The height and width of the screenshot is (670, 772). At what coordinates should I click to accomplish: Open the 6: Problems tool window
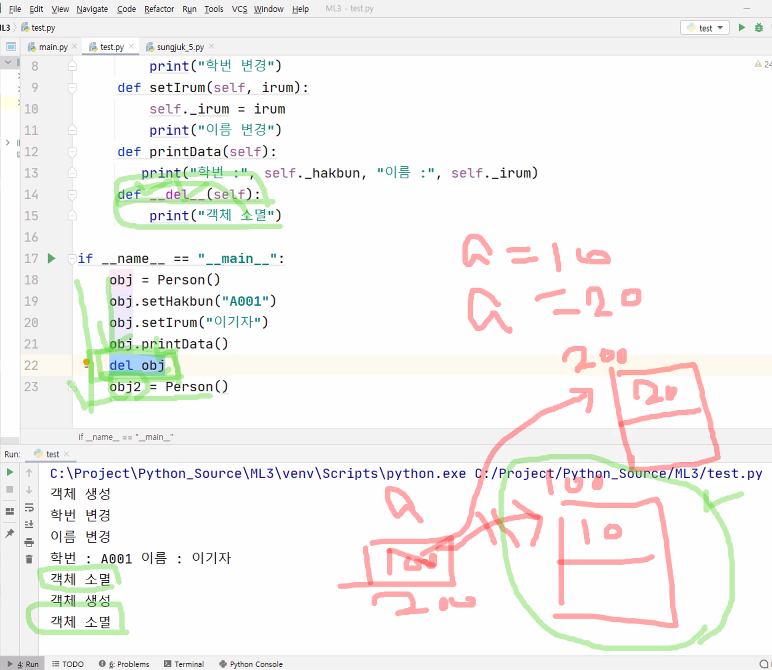click(124, 664)
